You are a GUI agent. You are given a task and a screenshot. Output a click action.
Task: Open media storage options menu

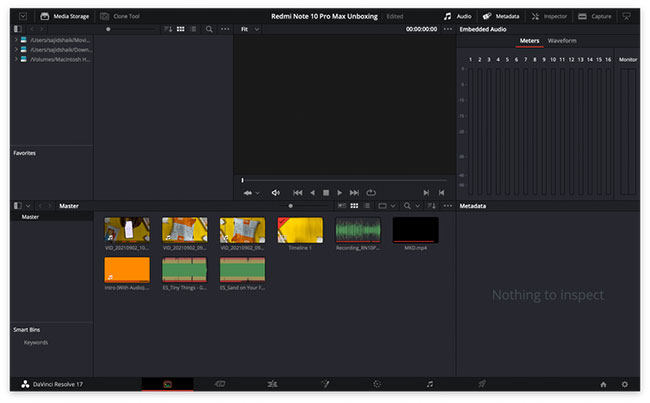(x=225, y=29)
